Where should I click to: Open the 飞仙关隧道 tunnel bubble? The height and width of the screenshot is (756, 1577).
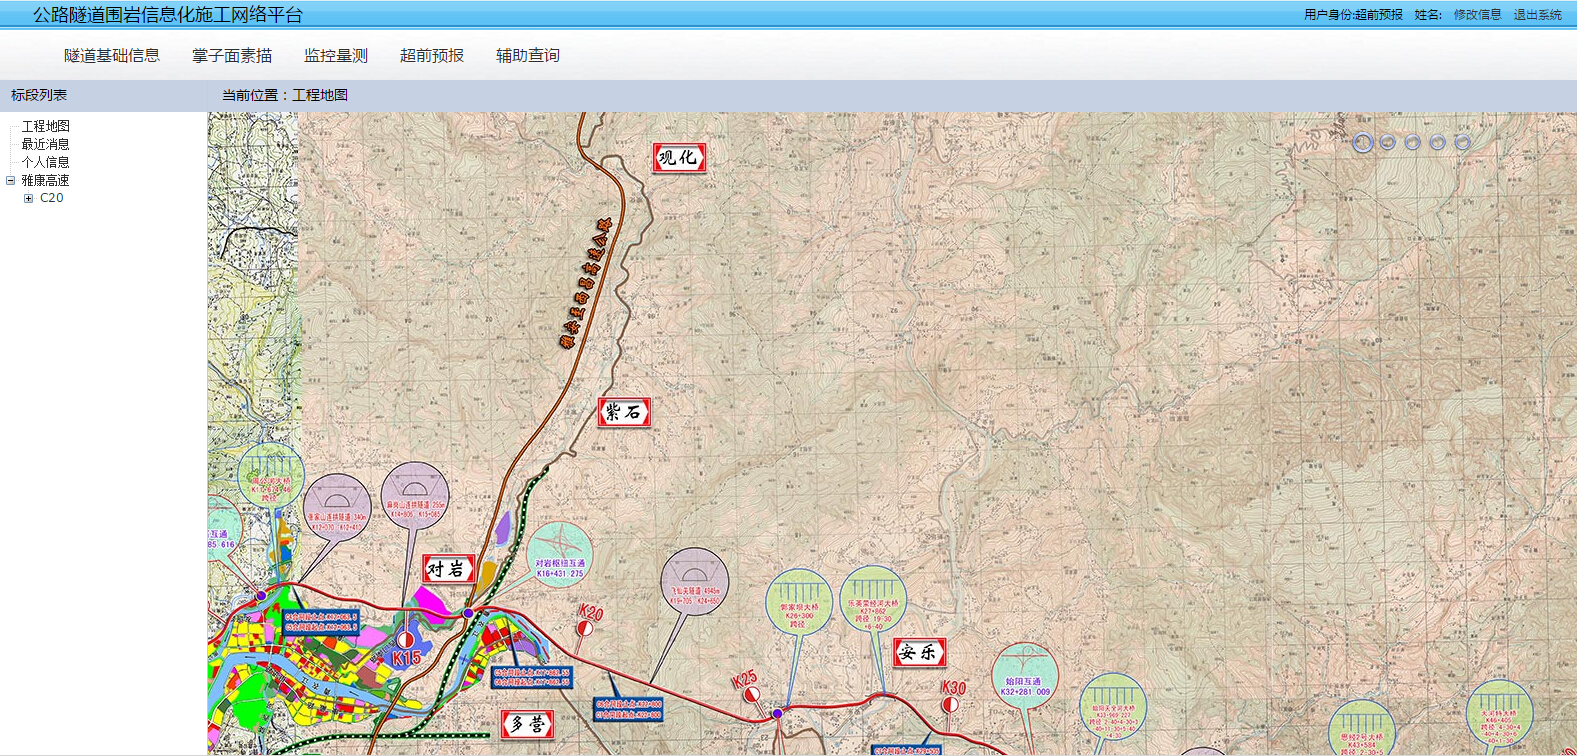click(694, 582)
